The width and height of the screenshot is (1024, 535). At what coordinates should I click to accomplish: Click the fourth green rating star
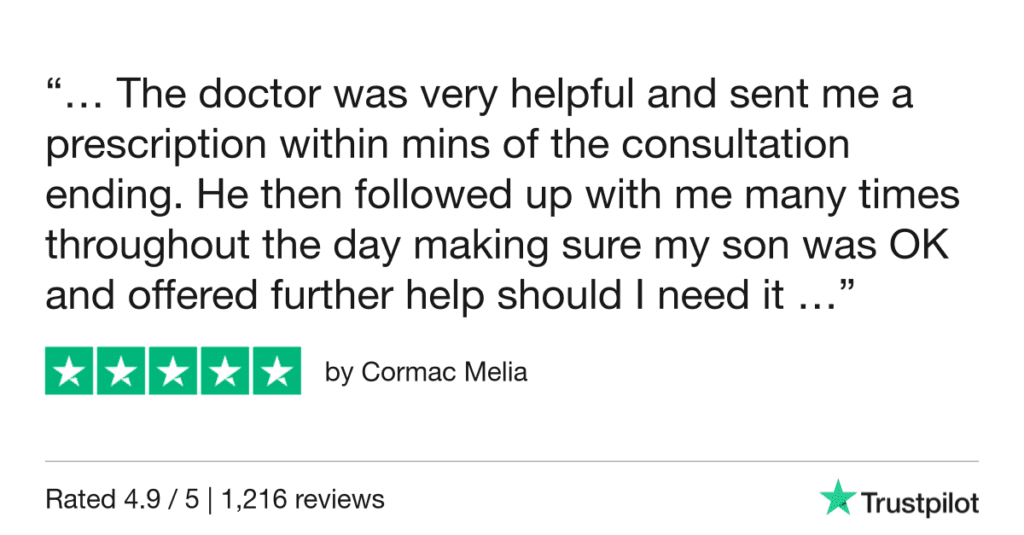pos(224,371)
